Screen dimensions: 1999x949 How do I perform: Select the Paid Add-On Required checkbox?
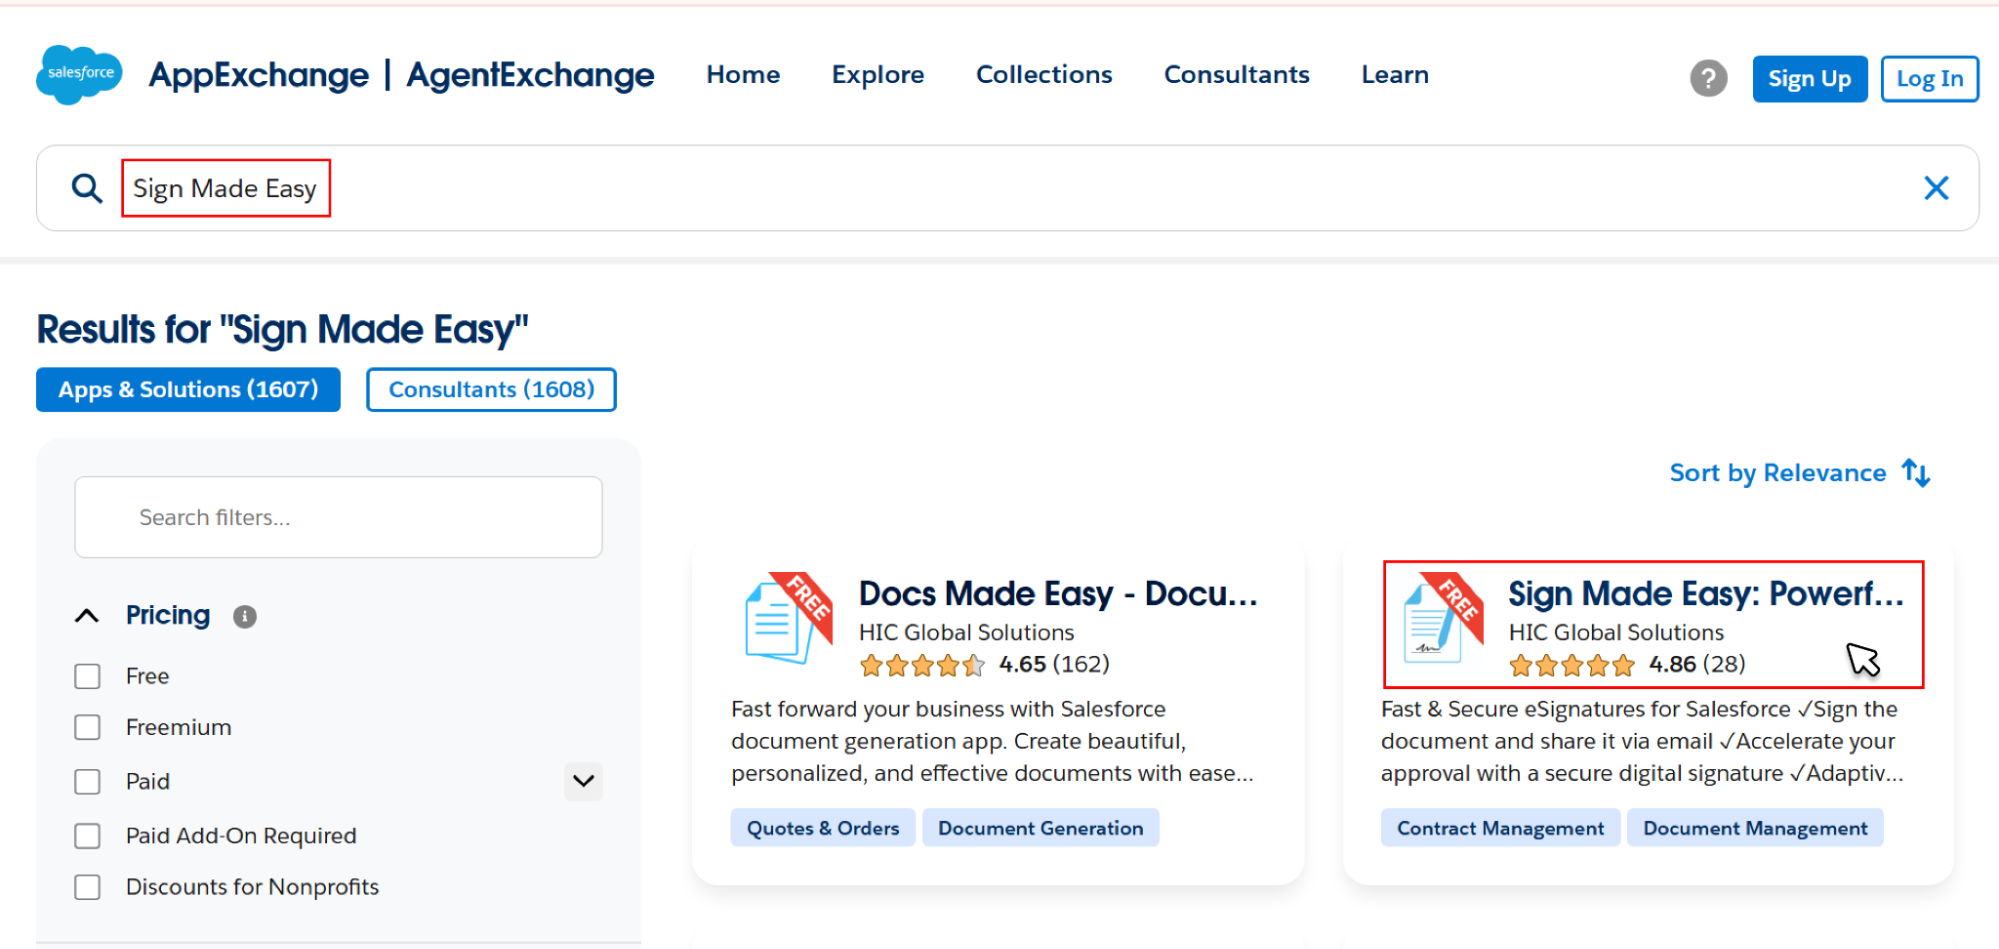[x=88, y=836]
